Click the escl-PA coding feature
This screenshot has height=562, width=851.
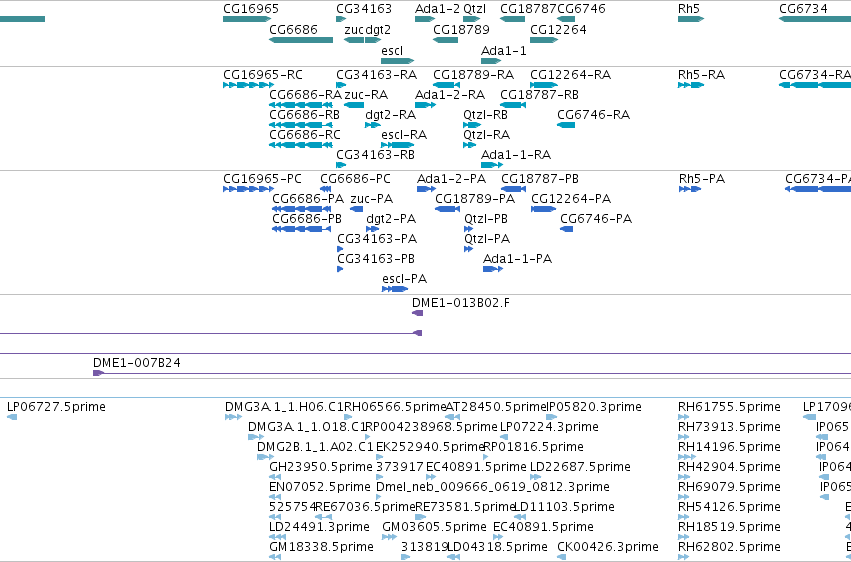tap(395, 289)
